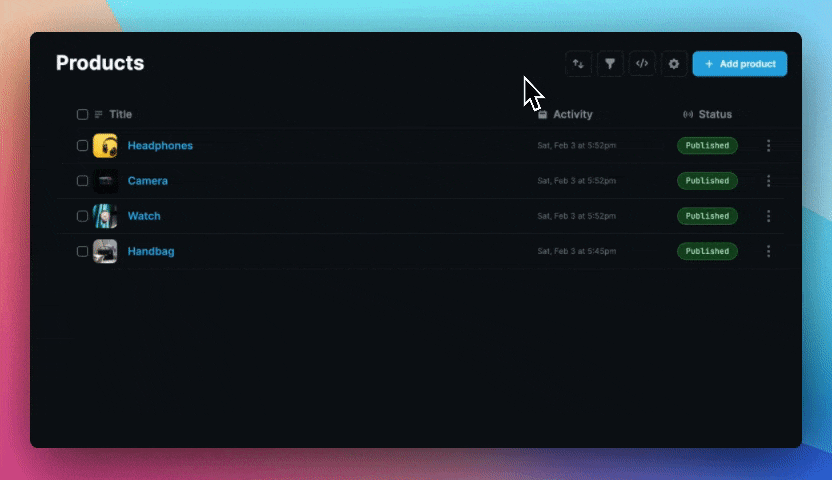Click the Headphones thumbnail image
Viewport: 832px width, 480px height.
[x=105, y=146]
